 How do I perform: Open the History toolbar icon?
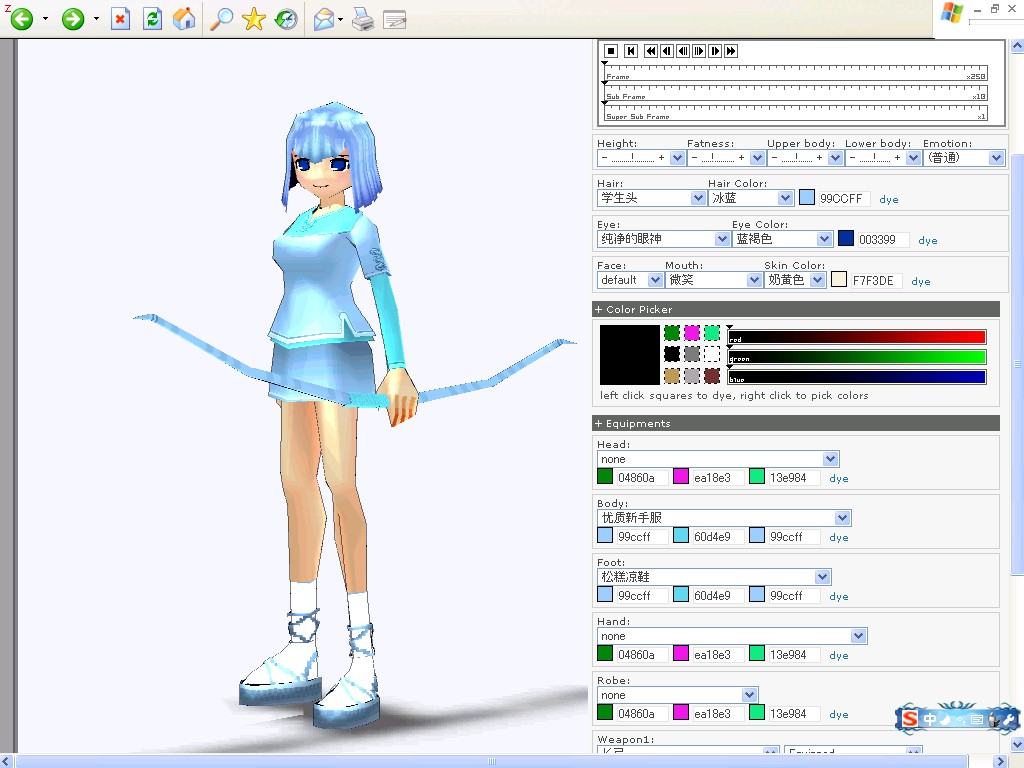(286, 19)
